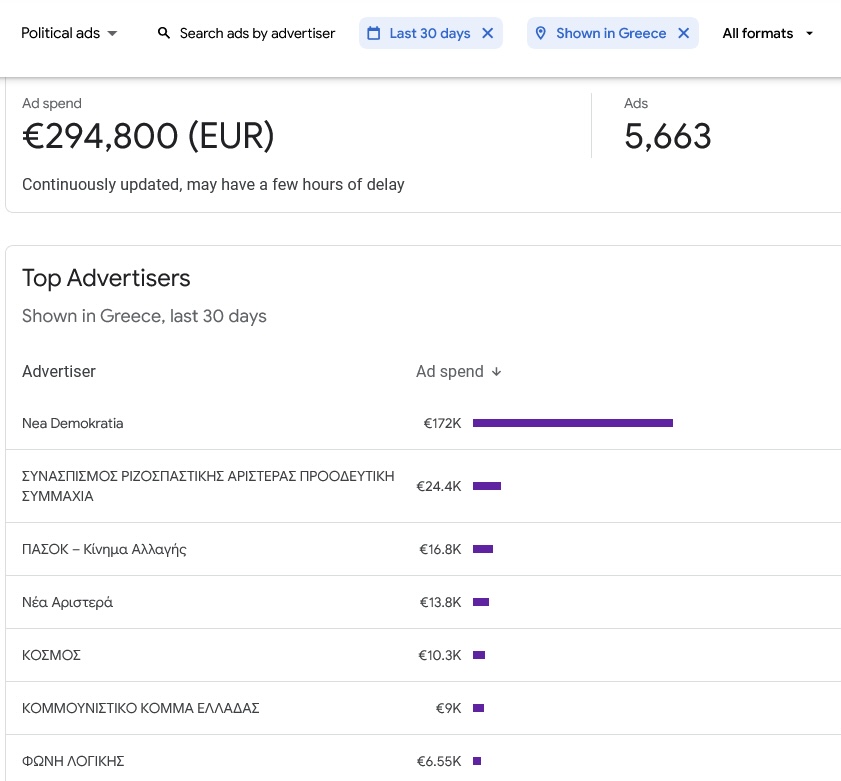Click the Nea Demokratia €172K spend bar

pyautogui.click(x=572, y=423)
